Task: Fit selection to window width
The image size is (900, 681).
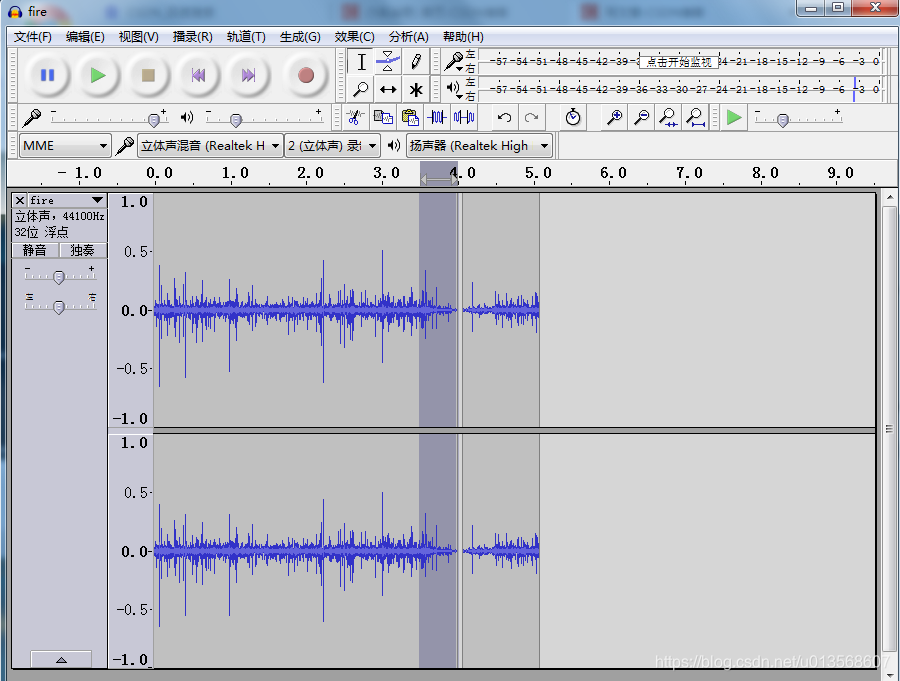Action: point(668,118)
